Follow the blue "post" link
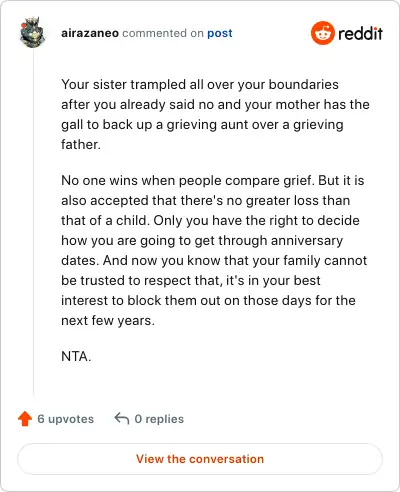This screenshot has width=400, height=492. click(220, 33)
